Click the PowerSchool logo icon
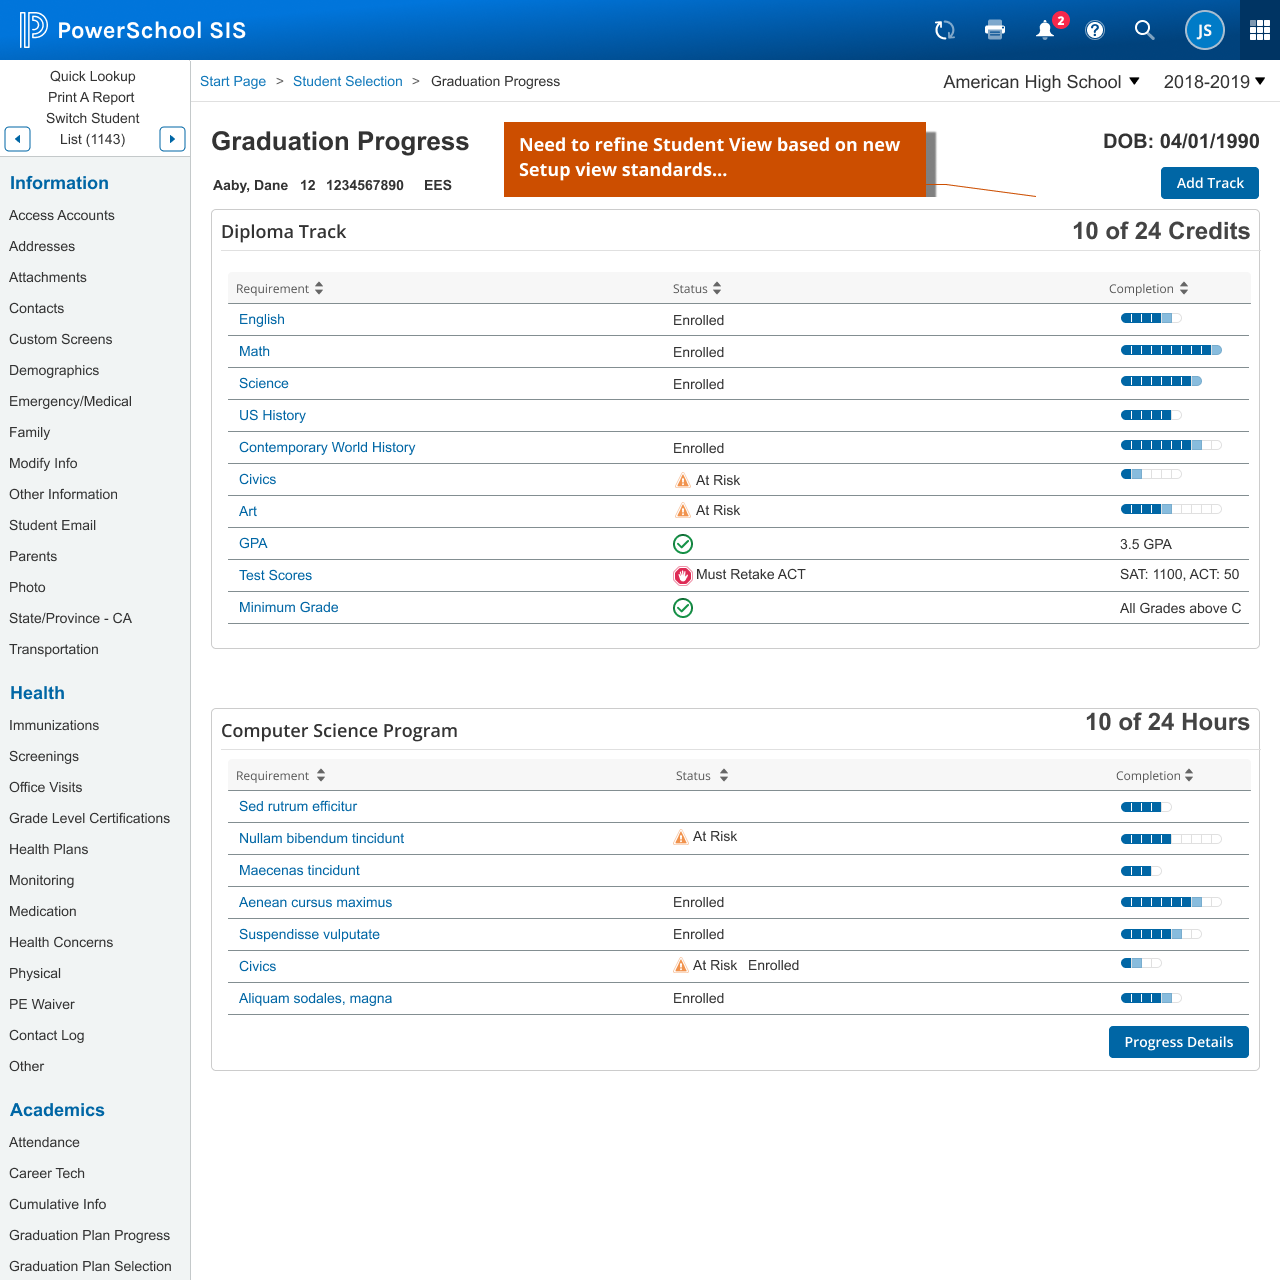Screen dimensions: 1280x1280 pyautogui.click(x=33, y=30)
